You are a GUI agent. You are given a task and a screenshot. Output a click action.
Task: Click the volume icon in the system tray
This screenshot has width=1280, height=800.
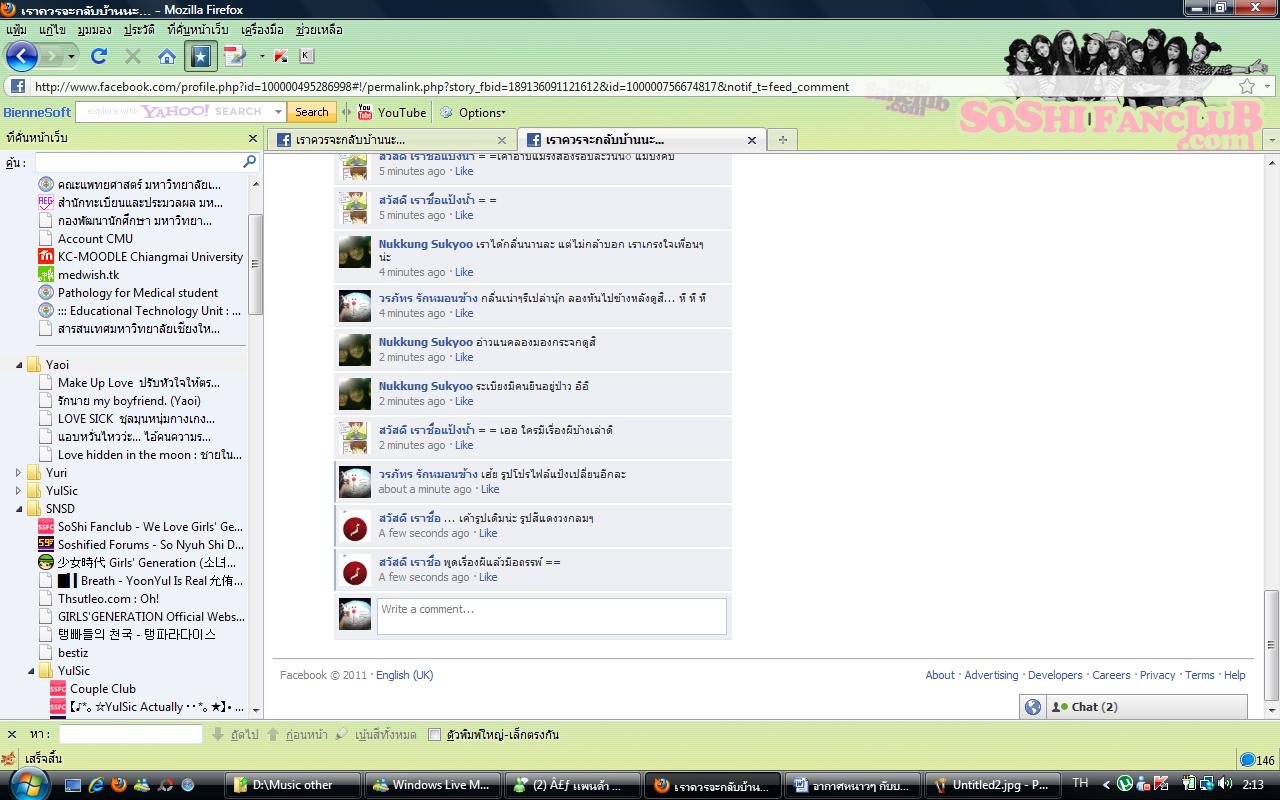(1223, 785)
